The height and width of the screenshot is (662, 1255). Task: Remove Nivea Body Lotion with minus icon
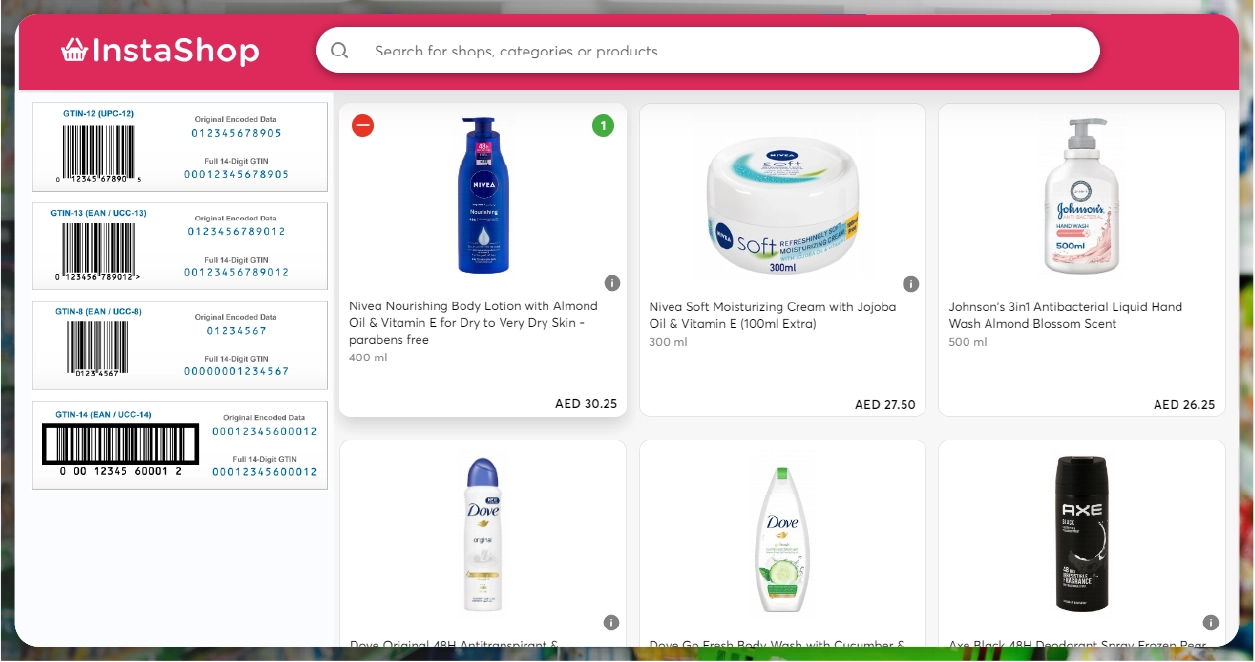[x=363, y=125]
